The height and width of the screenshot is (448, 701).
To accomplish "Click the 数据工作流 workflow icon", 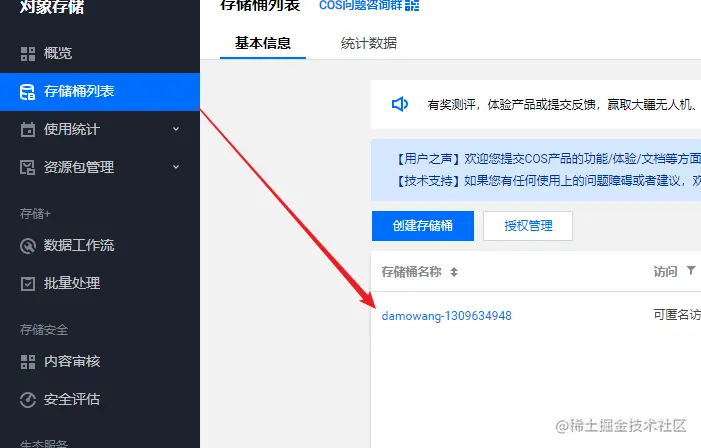I will pos(28,246).
